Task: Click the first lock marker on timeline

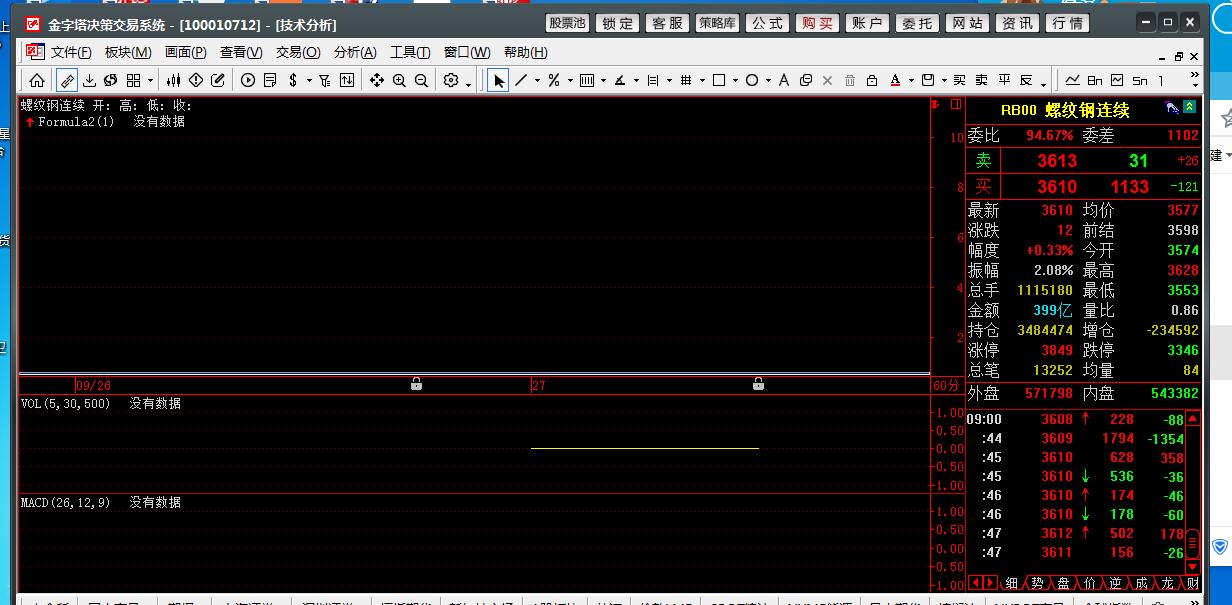Action: click(416, 384)
